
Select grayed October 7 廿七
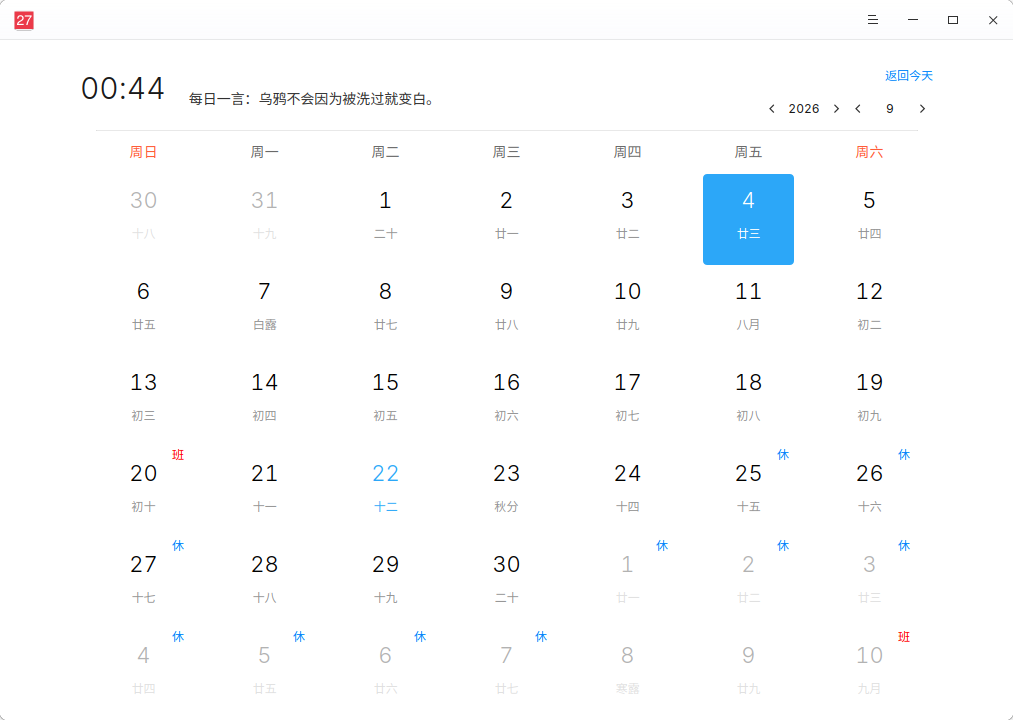click(506, 675)
